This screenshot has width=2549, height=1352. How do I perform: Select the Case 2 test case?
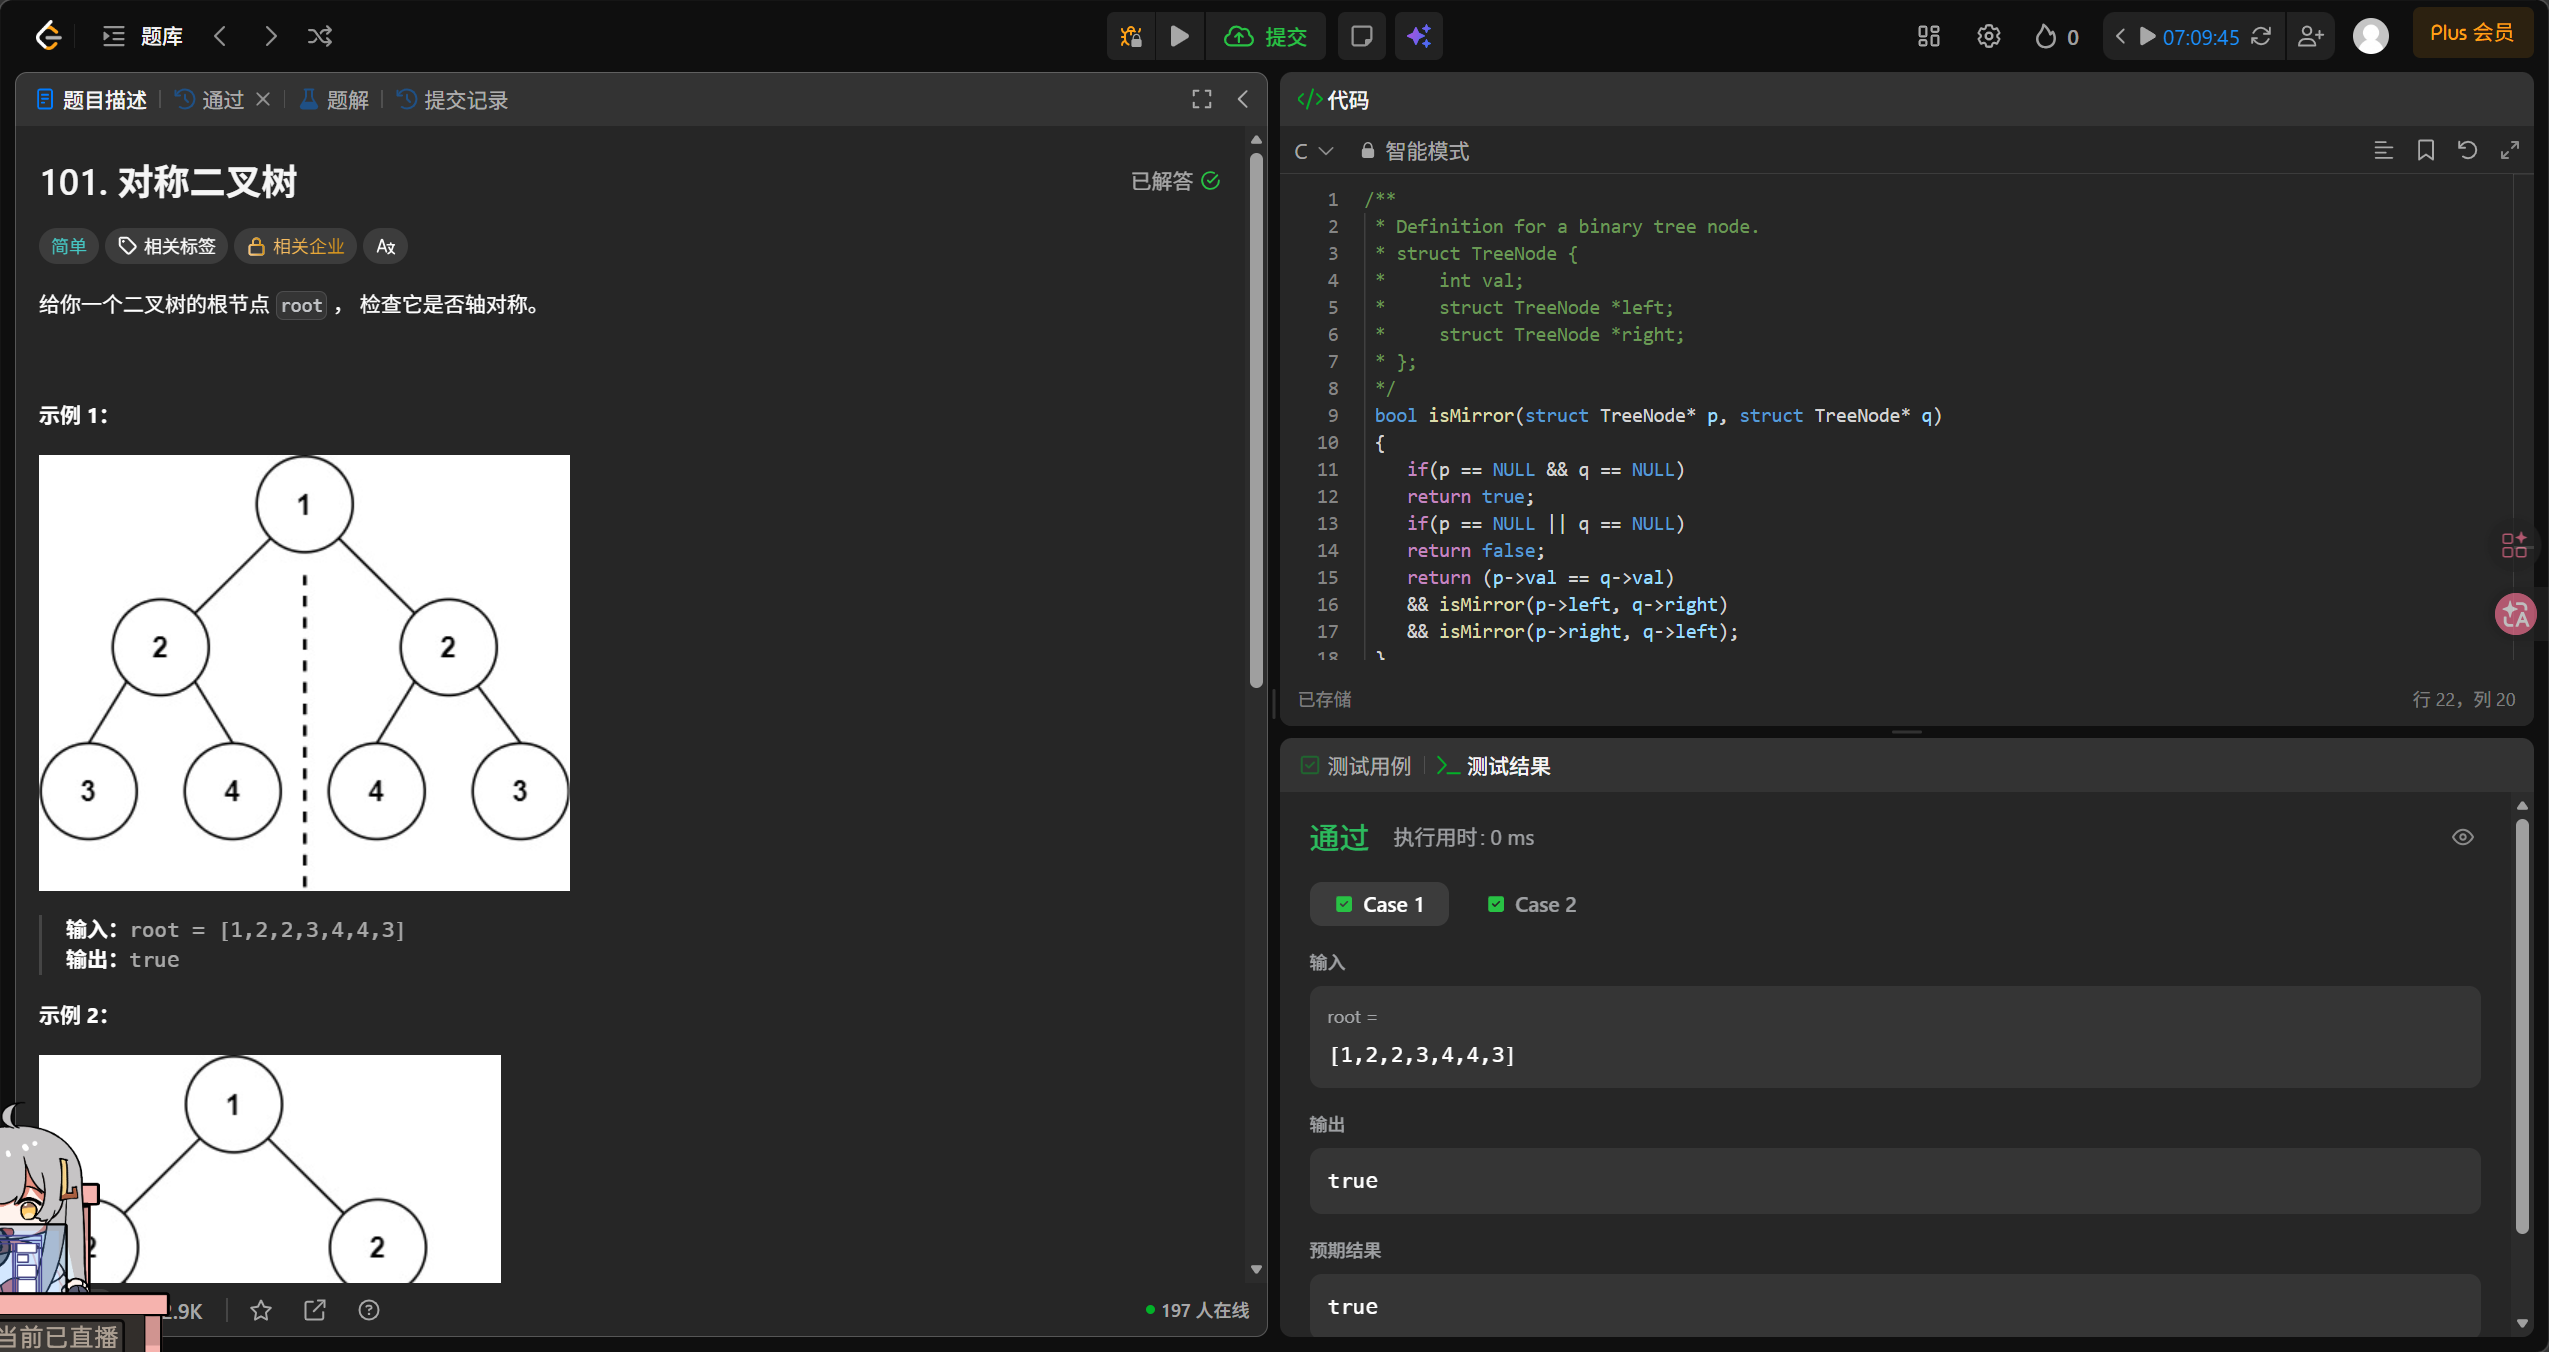(1532, 904)
